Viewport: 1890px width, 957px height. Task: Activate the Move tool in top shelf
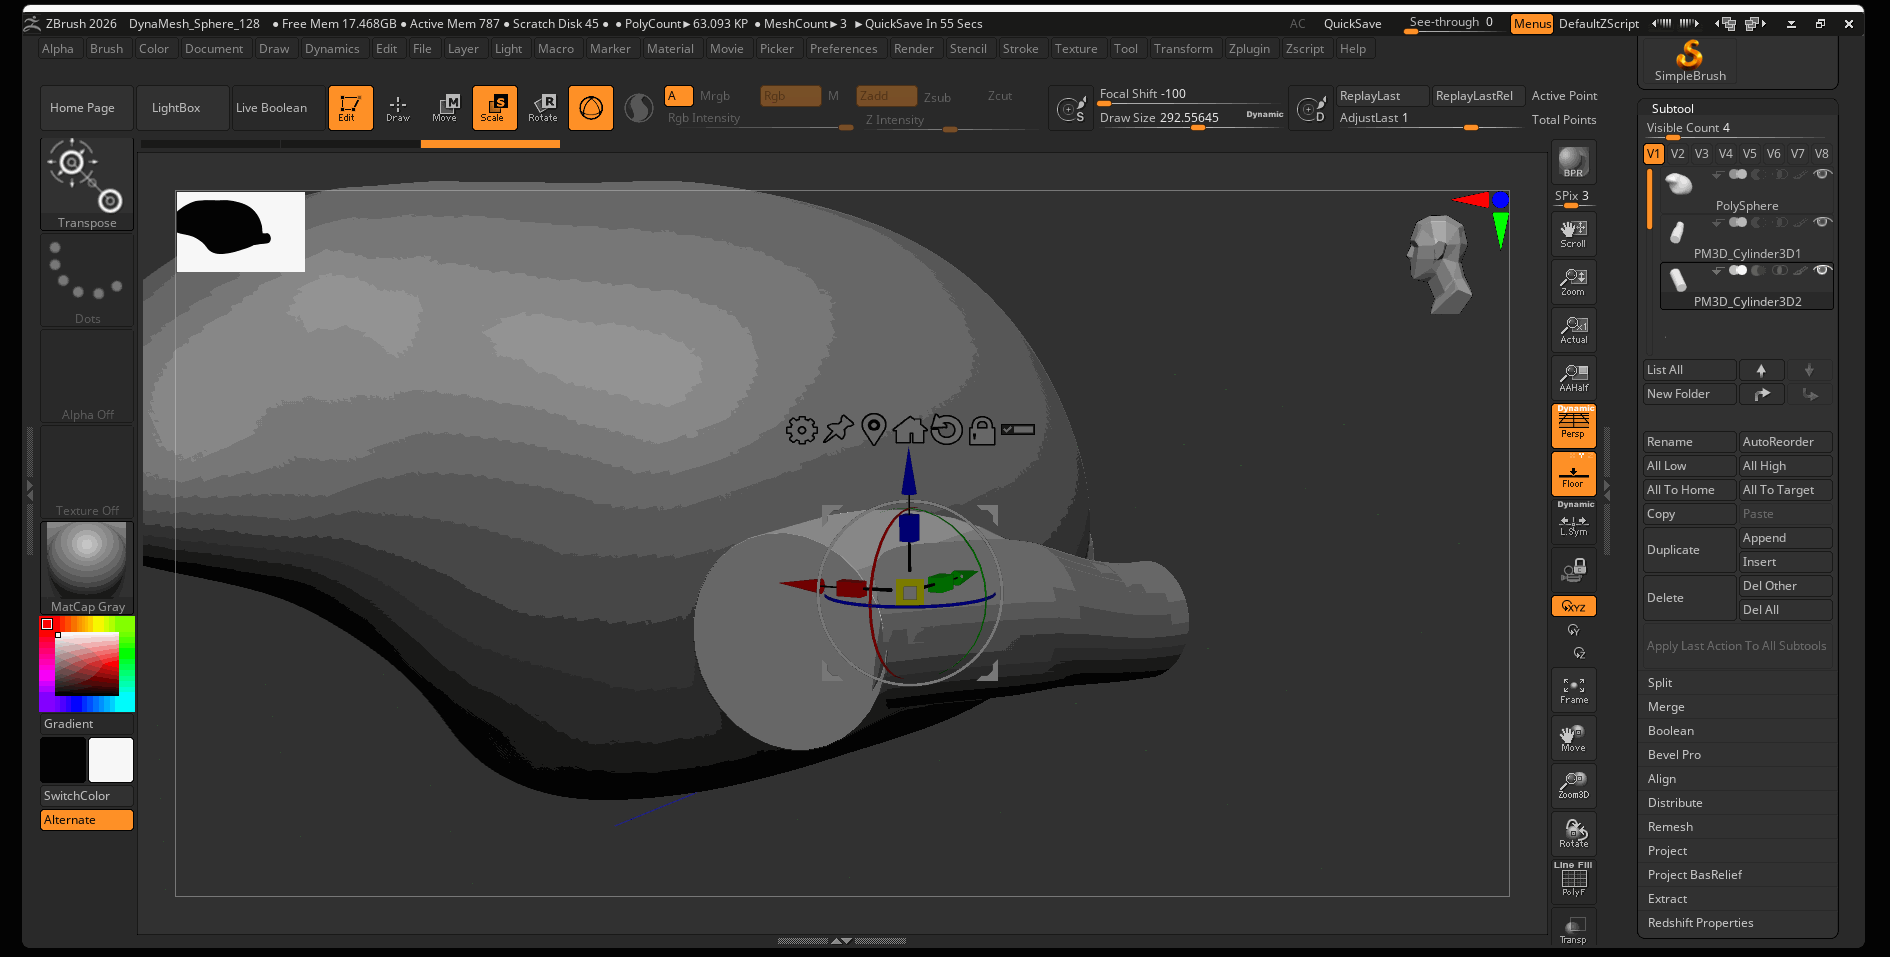[x=445, y=107]
